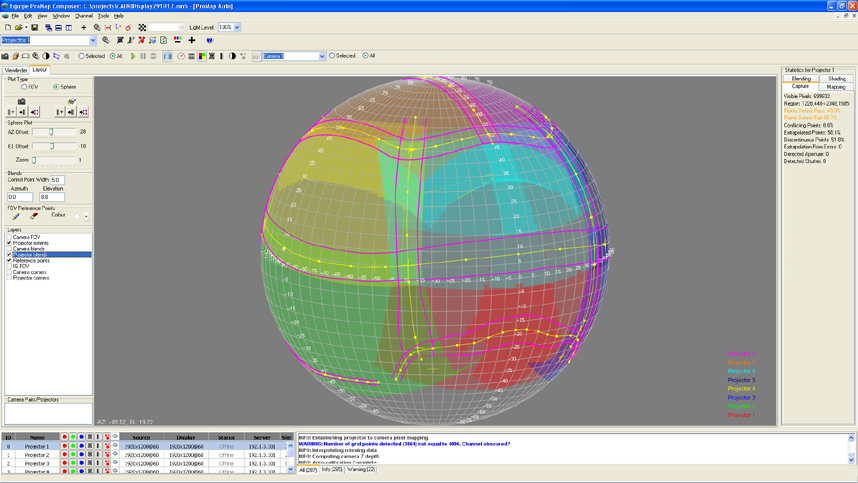Viewport: 858px width, 483px height.
Task: Open the Channel menu
Action: tap(84, 16)
